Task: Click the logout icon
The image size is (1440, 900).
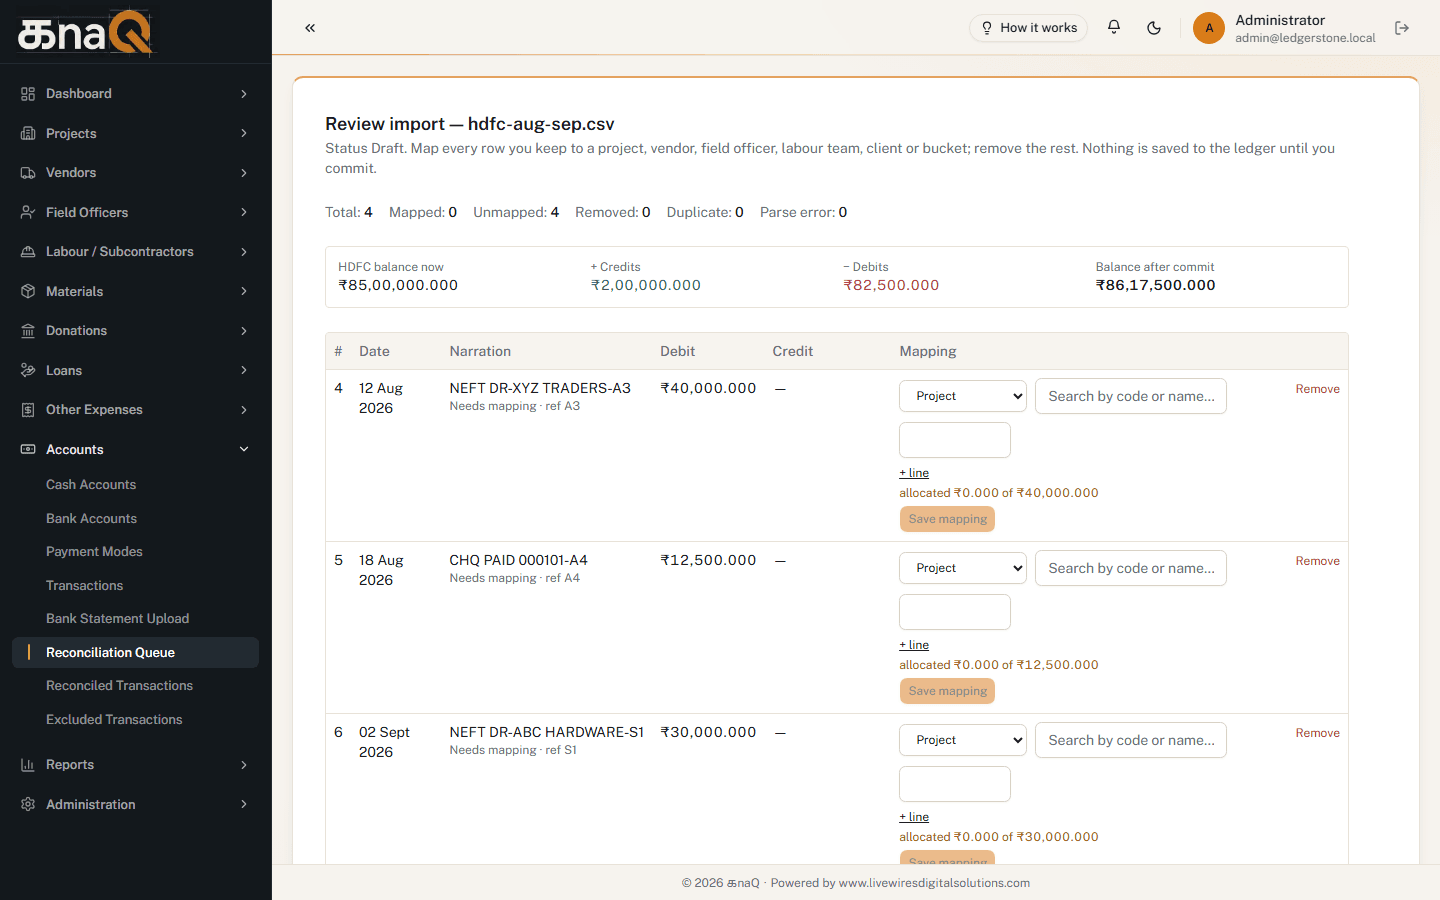Action: [1402, 28]
